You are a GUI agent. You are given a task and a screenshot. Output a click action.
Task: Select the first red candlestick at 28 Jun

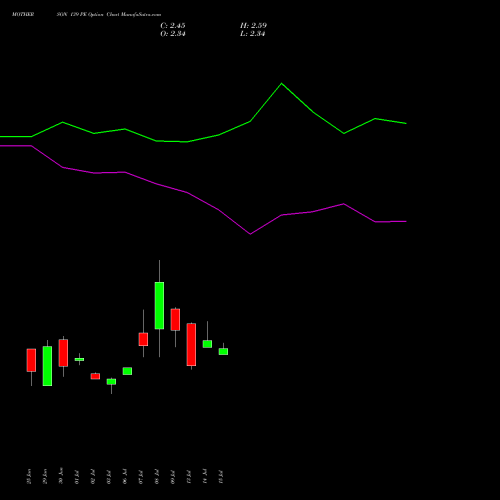tap(31, 360)
